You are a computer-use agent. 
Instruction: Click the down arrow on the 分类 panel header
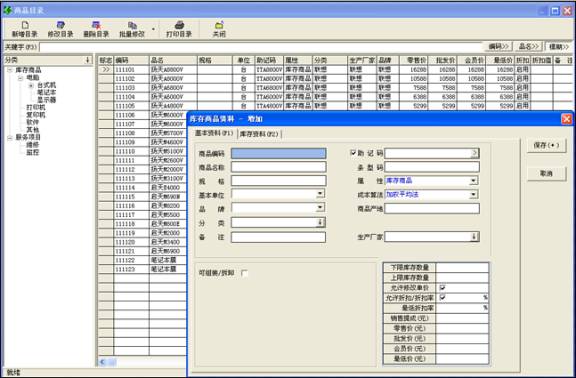87,60
